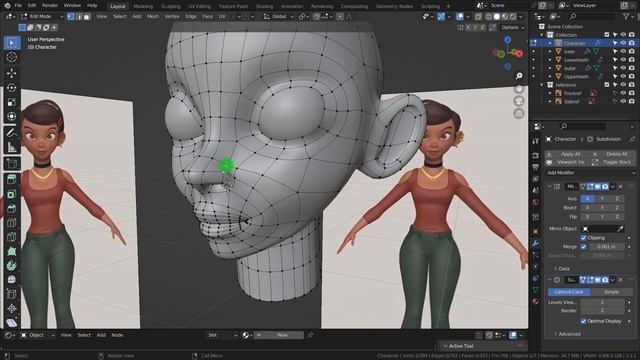Screen dimensions: 640x360
Task: Select the Transform tool
Action: [12, 117]
